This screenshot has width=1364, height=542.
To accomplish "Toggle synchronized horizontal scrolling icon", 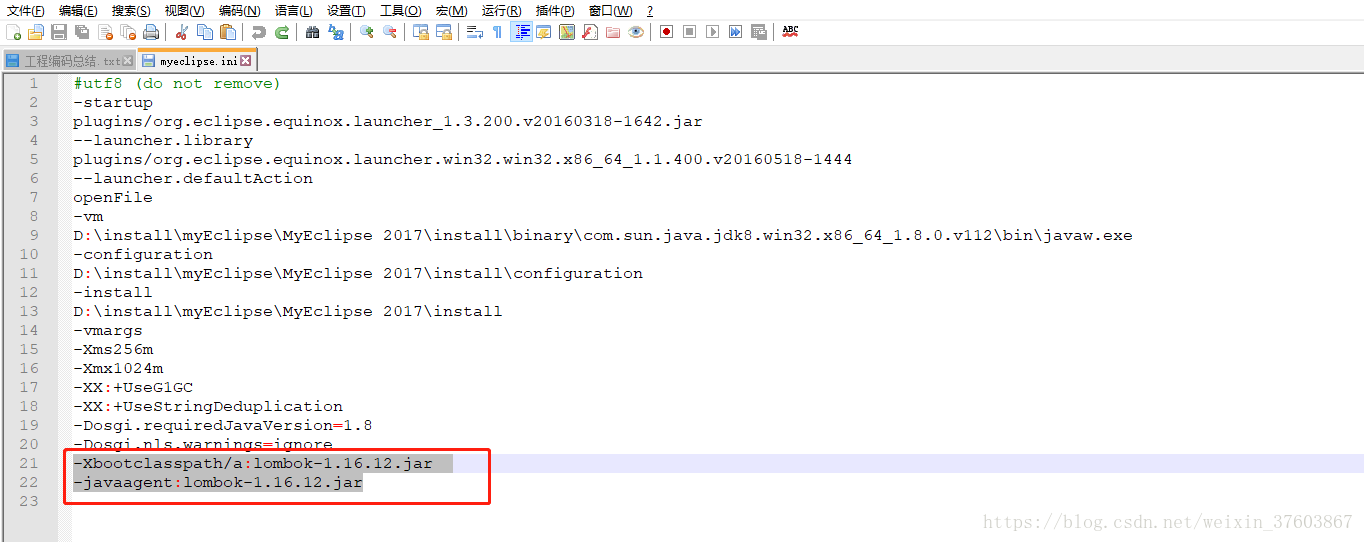I will point(443,32).
